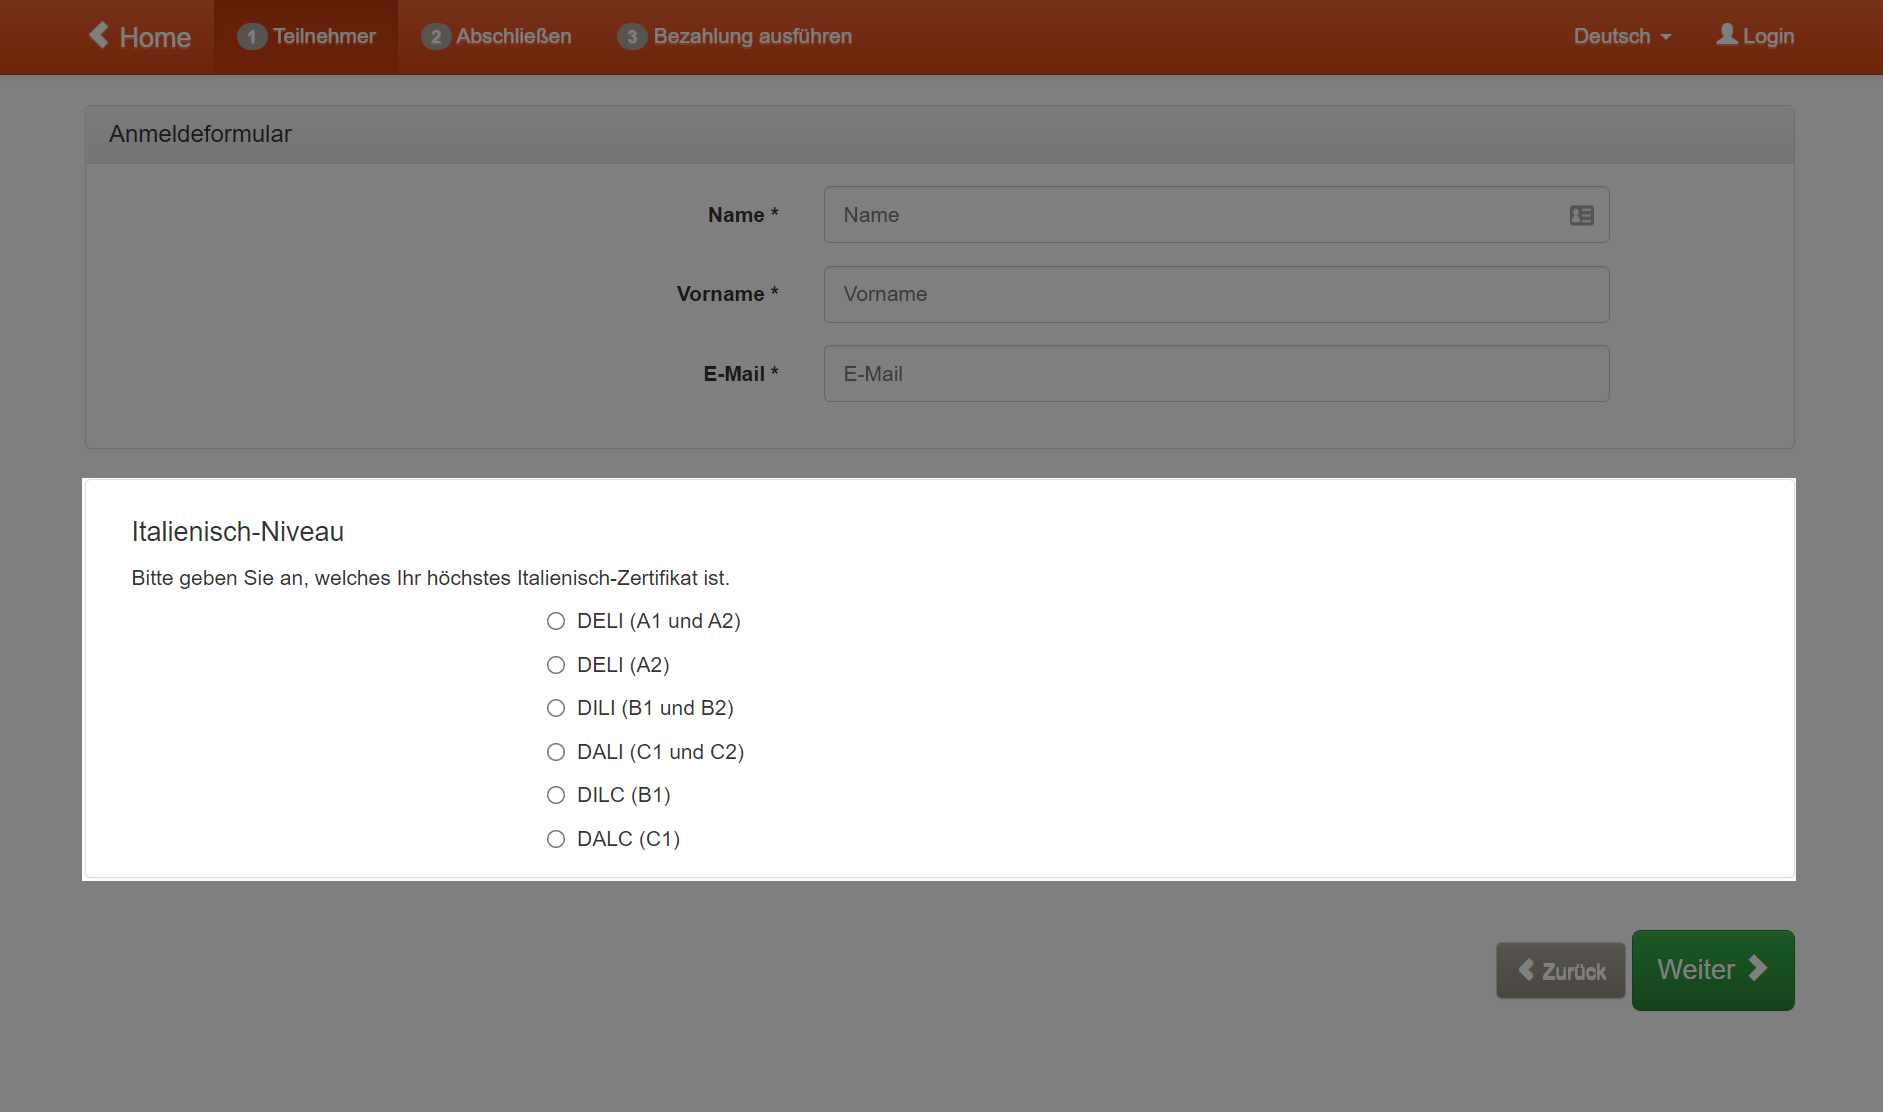Switch to Bezahlung ausführen step
1883x1112 pixels.
pos(735,37)
